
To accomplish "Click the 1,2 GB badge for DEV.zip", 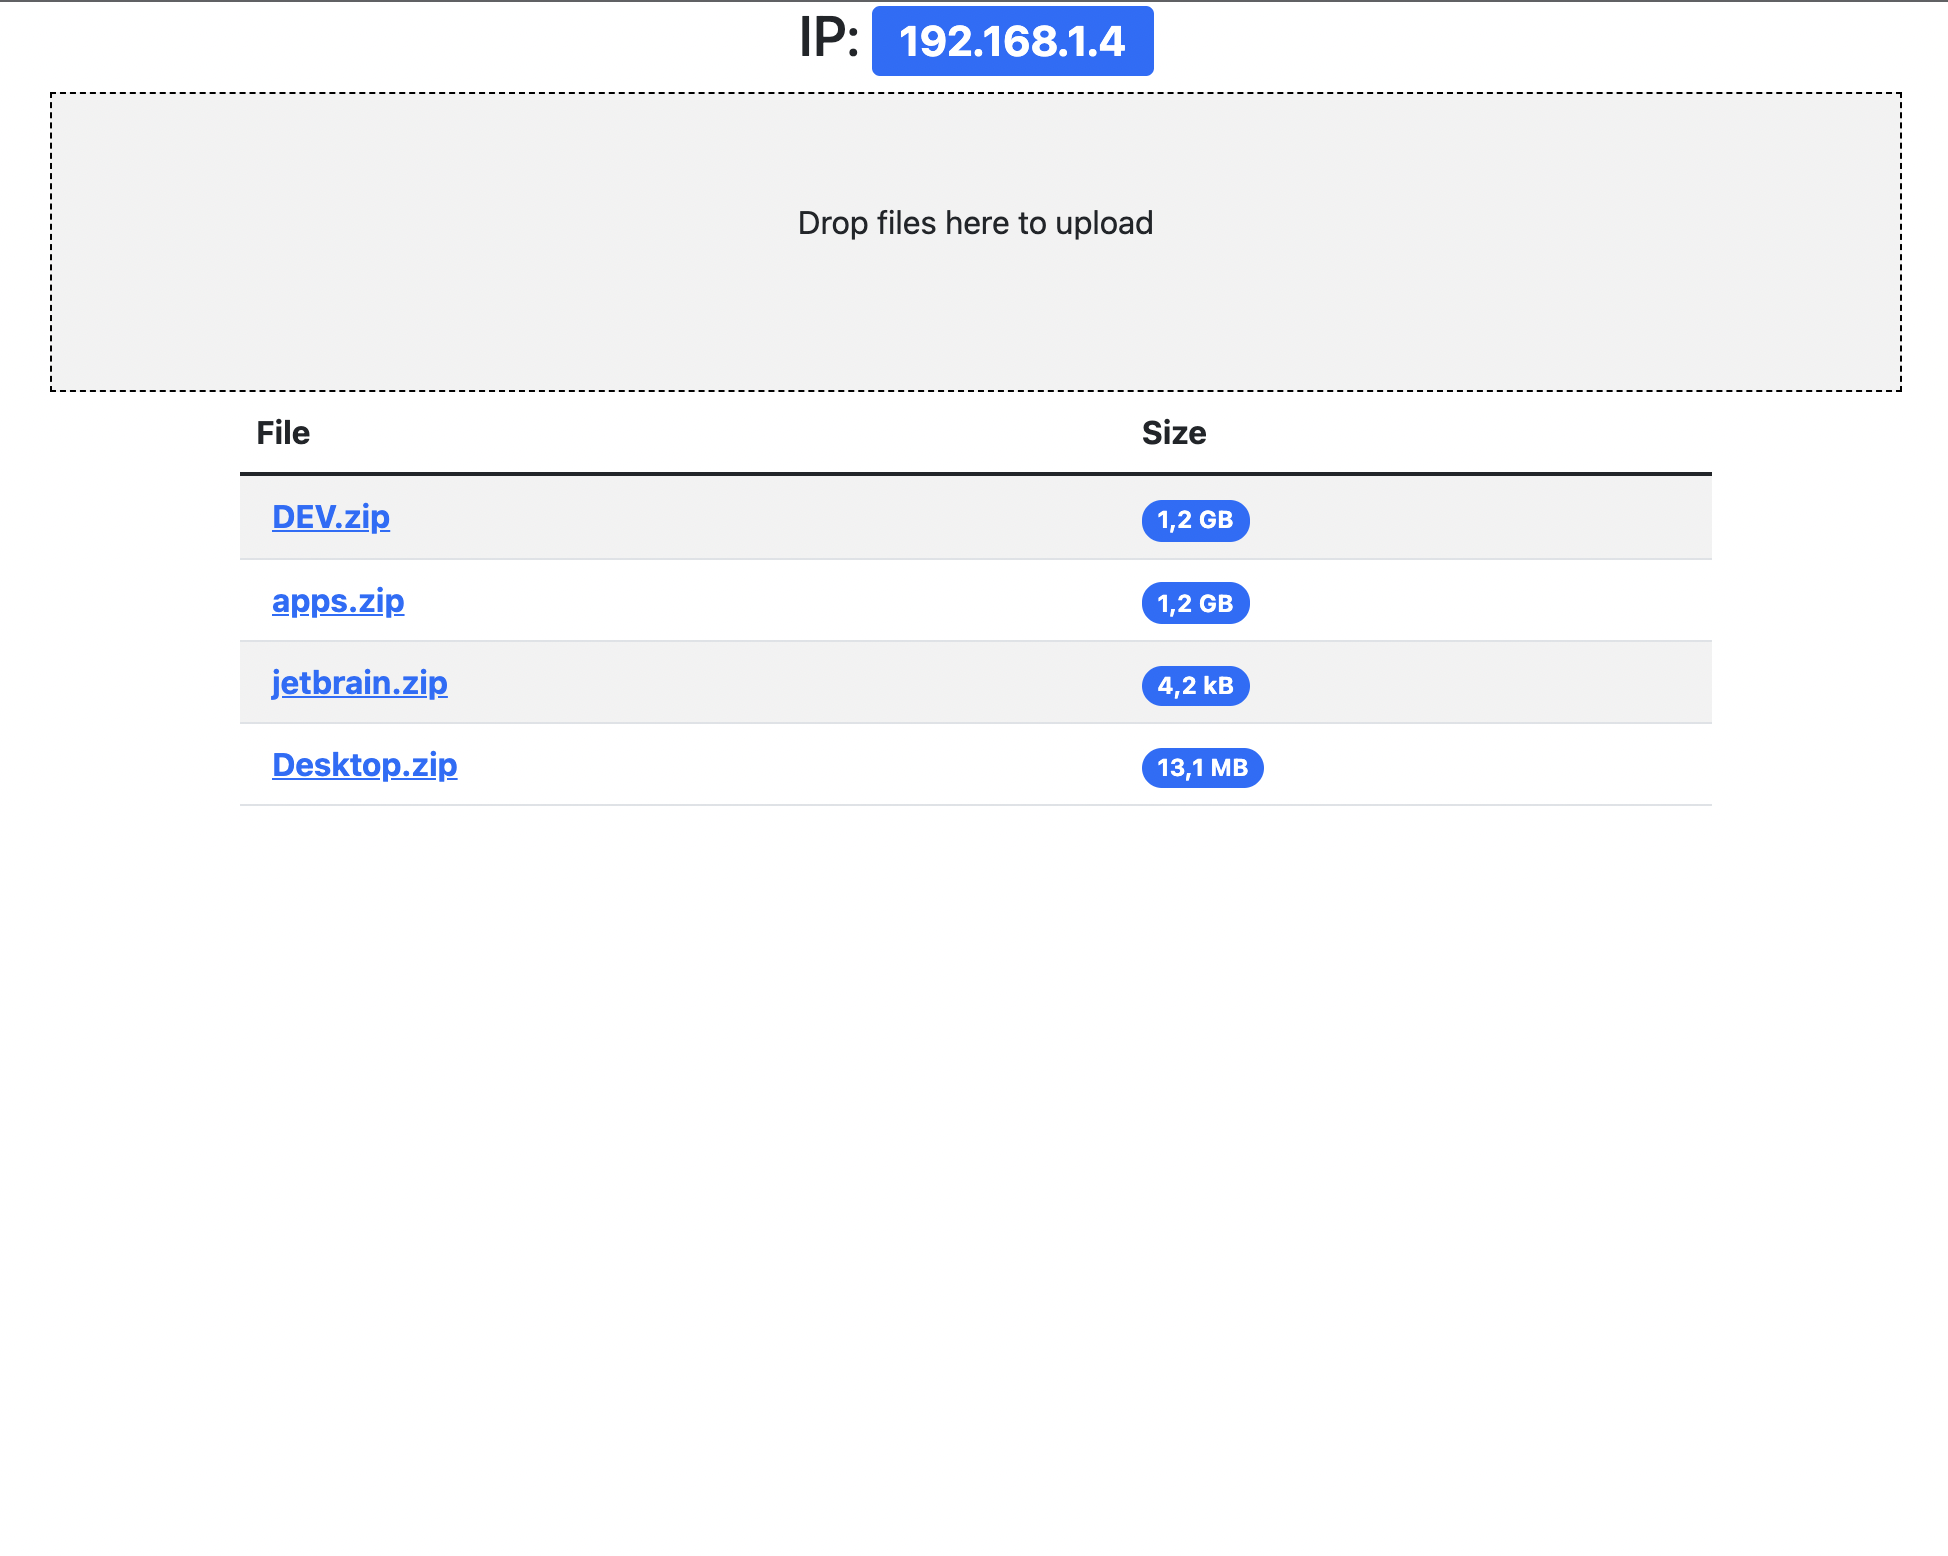I will (1195, 520).
